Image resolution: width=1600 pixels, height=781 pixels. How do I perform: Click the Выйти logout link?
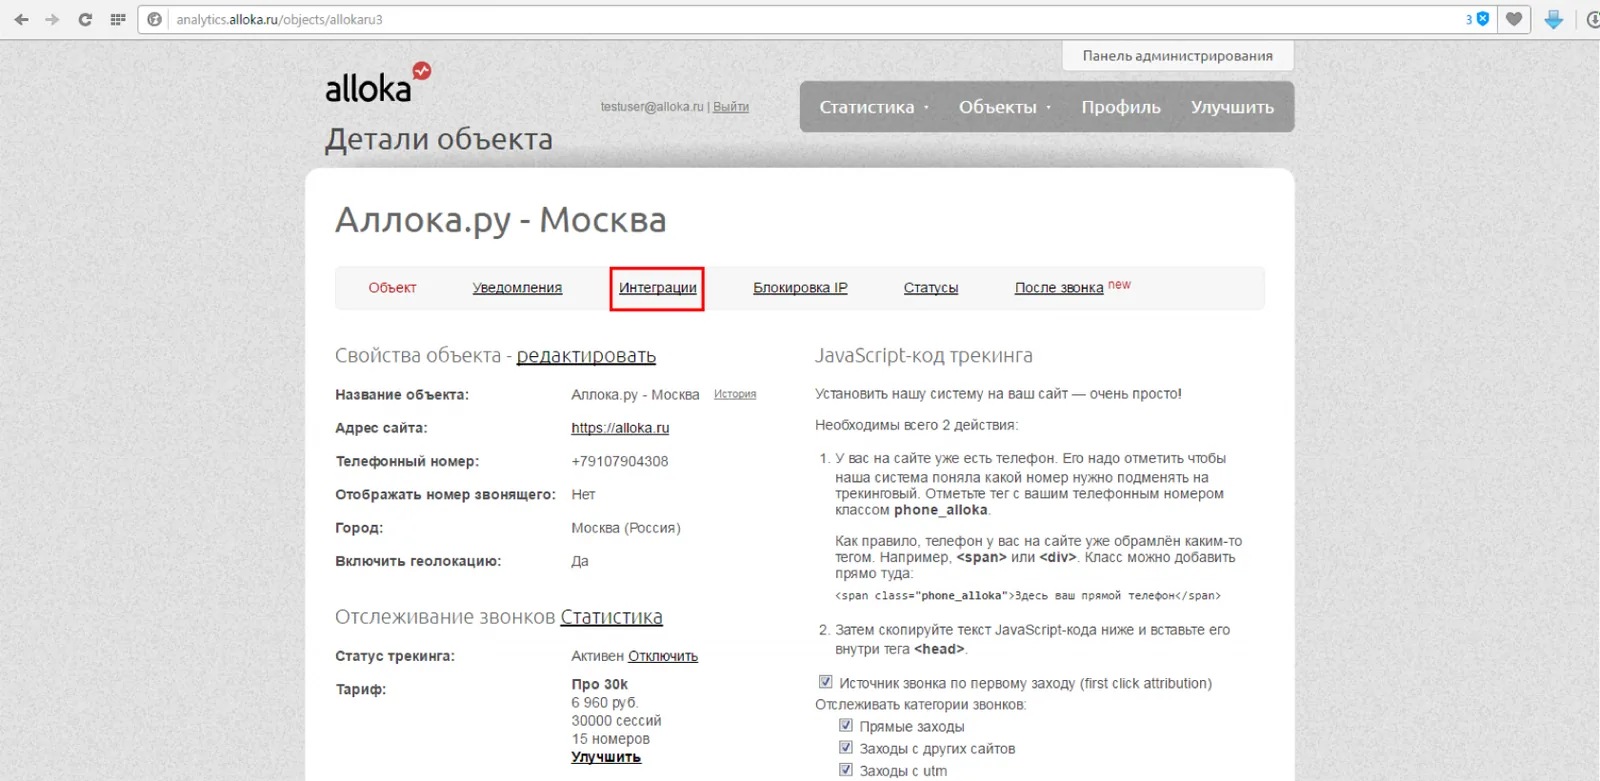pos(731,107)
